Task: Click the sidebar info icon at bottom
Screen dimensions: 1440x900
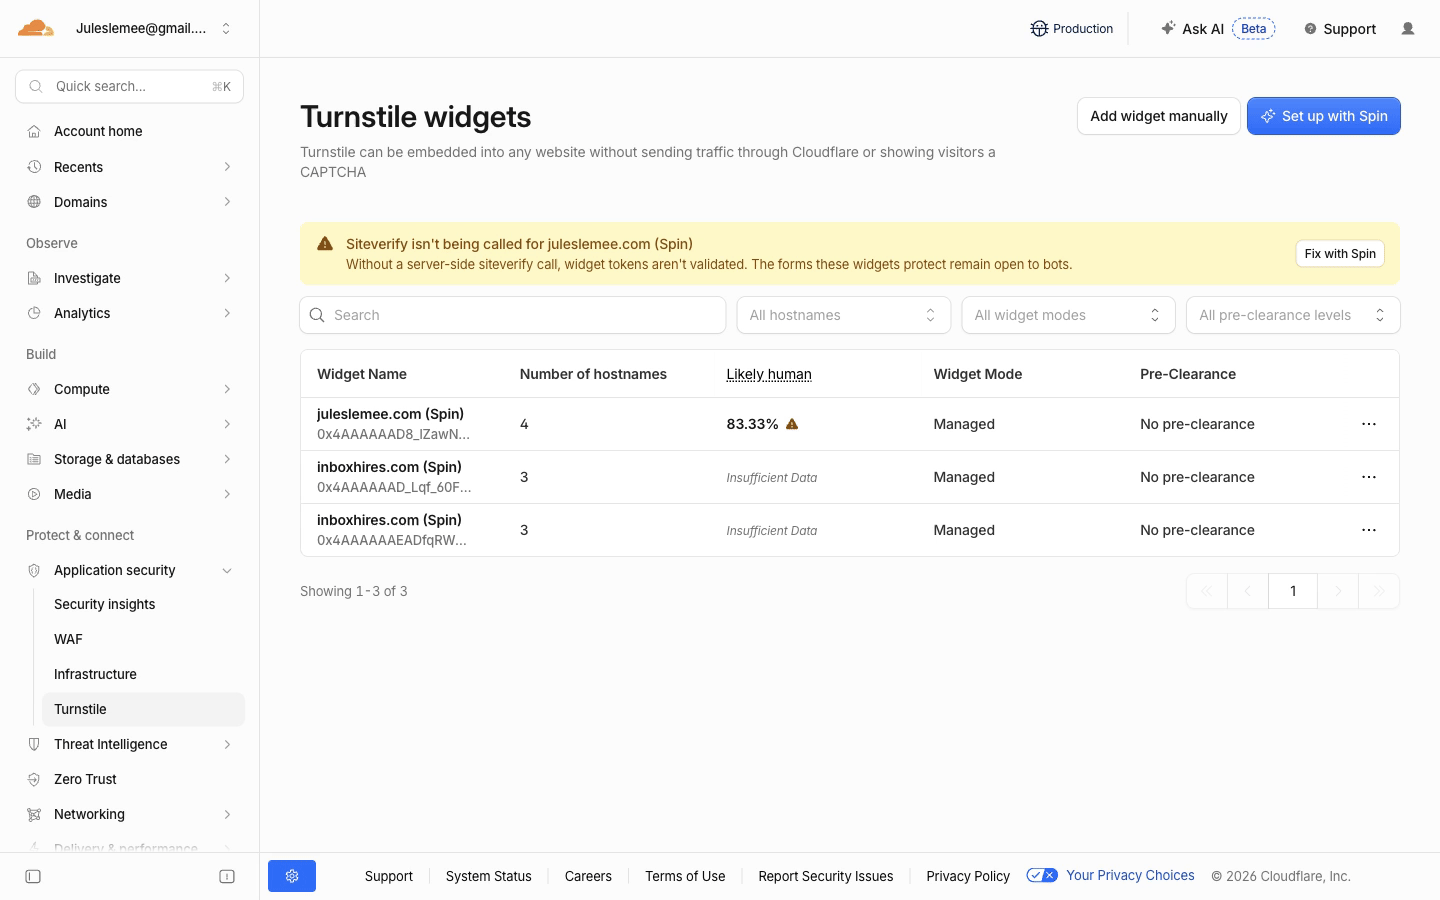Action: pyautogui.click(x=227, y=877)
